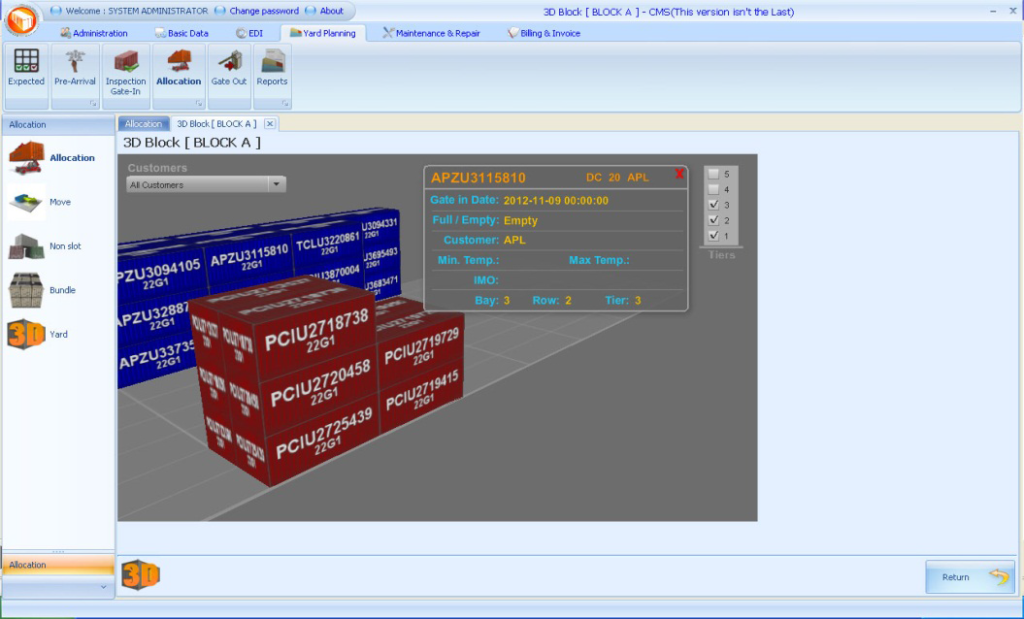The width and height of the screenshot is (1024, 619).
Task: Open the All Customers dropdown
Action: [206, 185]
